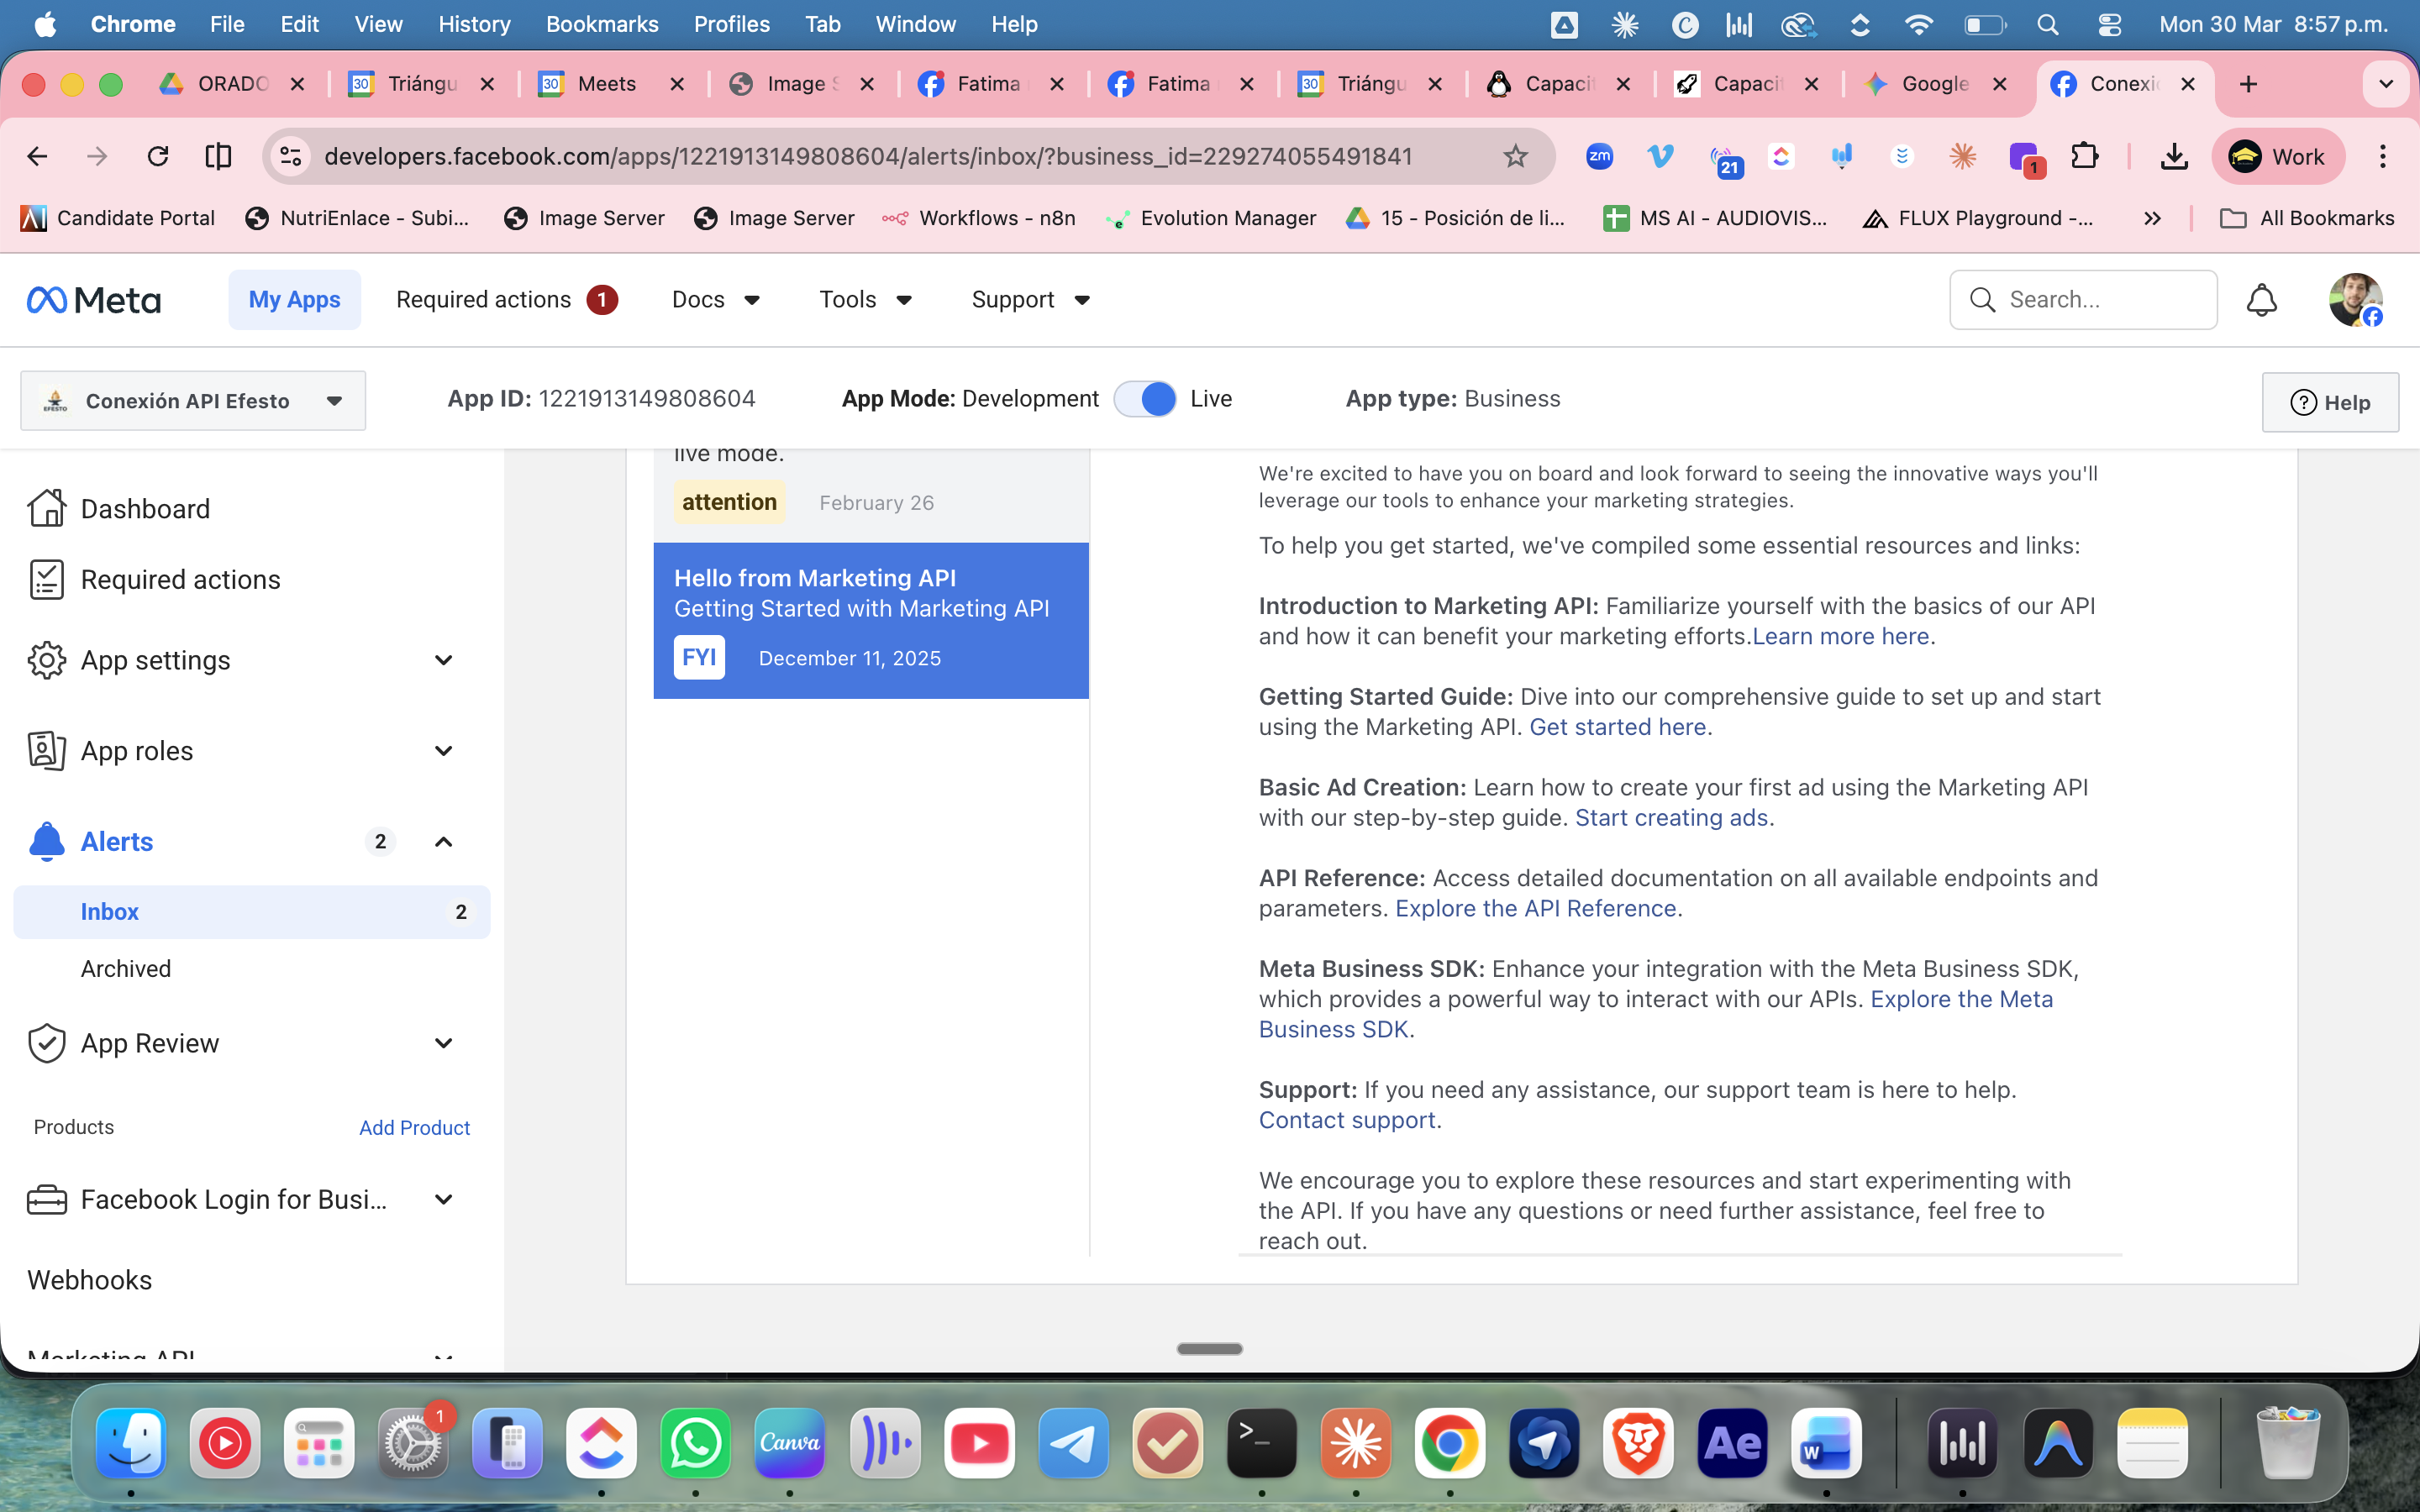2420x1512 pixels.
Task: Open the notifications bell icon
Action: pyautogui.click(x=2261, y=300)
